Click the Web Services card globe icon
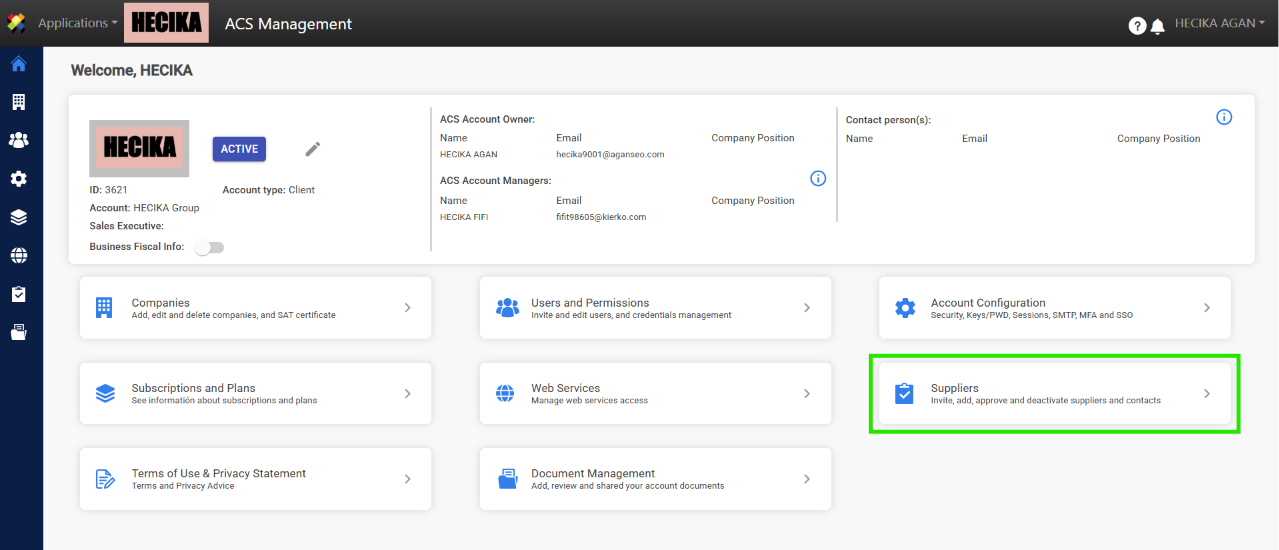1279x550 pixels. coord(505,393)
